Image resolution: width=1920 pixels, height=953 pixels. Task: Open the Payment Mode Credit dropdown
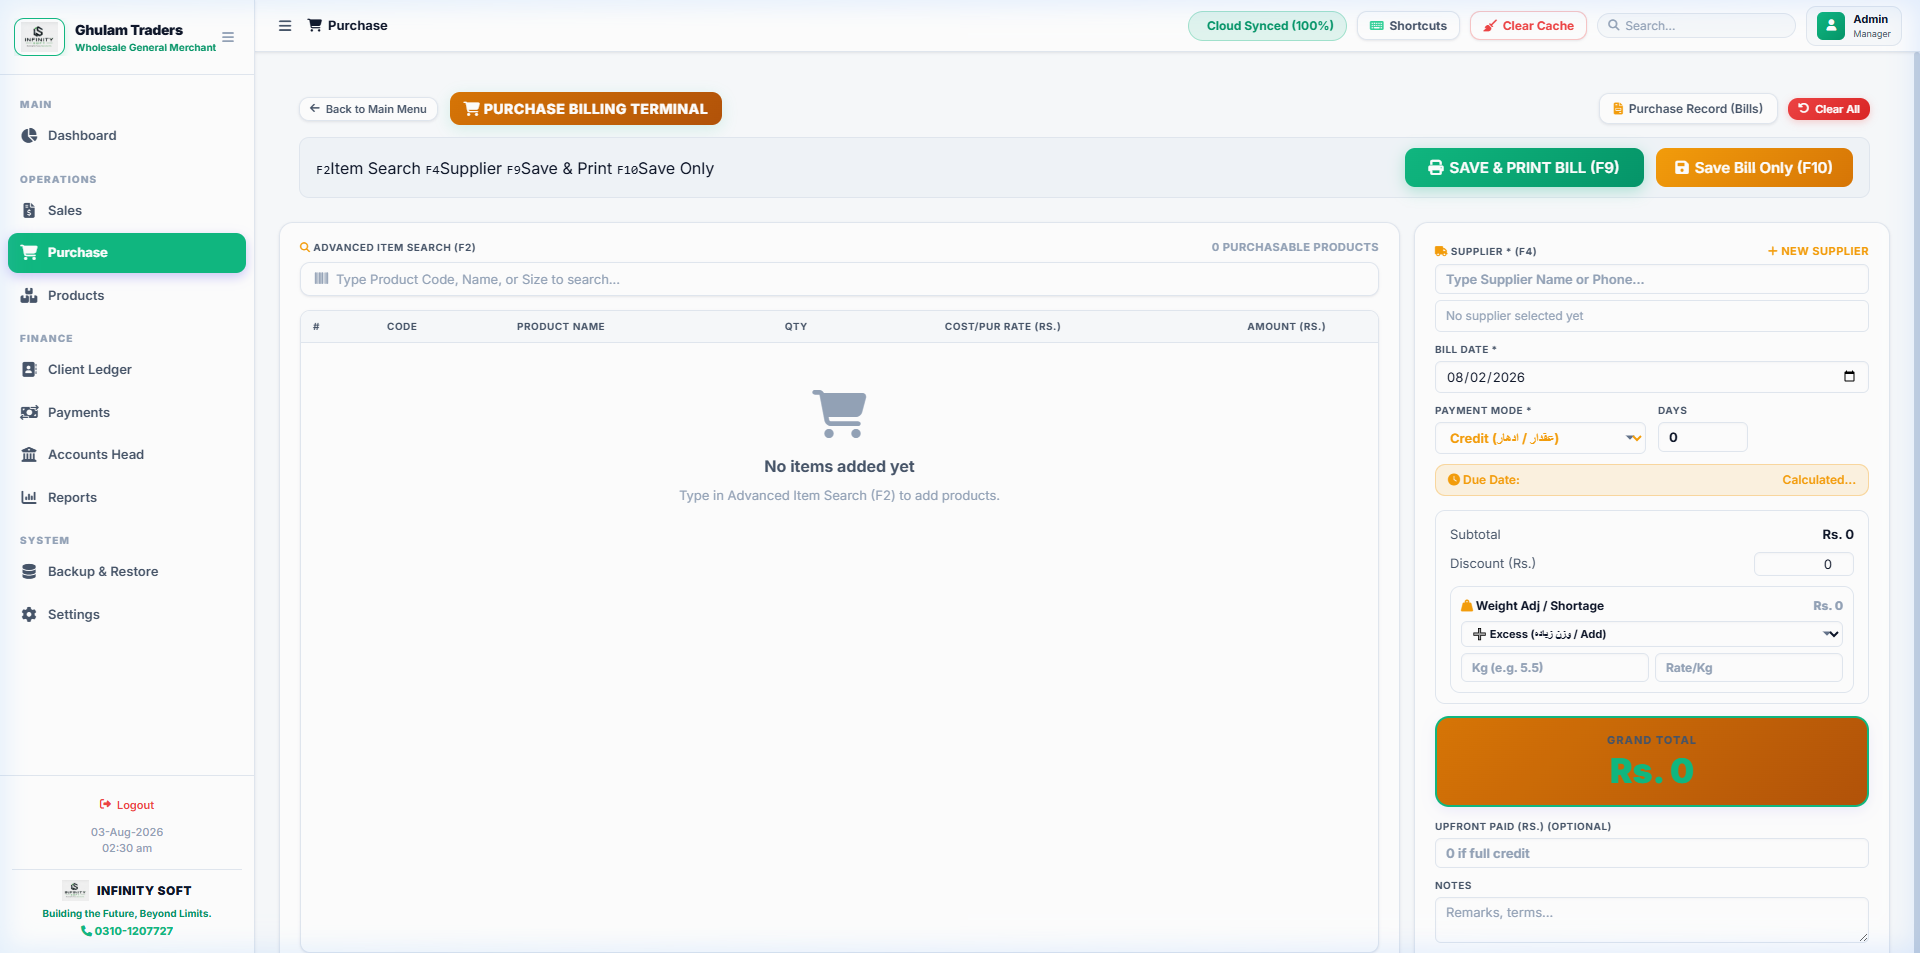click(x=1540, y=438)
